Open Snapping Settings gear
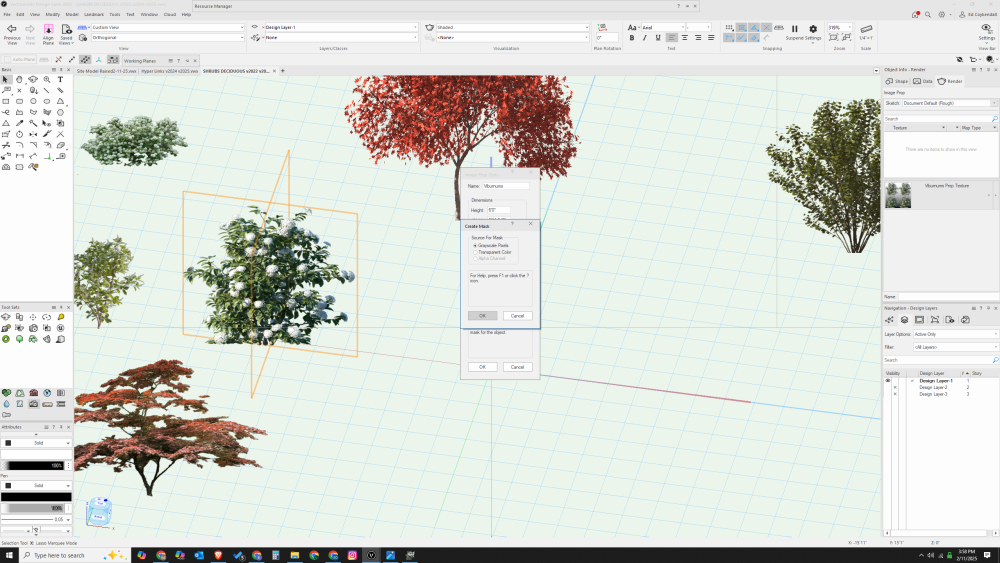Viewport: 1000px width, 563px height. point(813,29)
